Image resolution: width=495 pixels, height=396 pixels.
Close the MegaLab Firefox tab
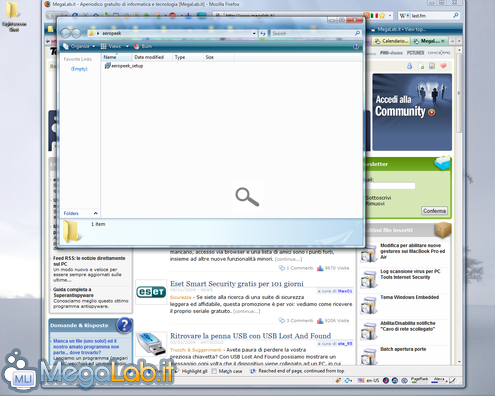pyautogui.click(x=443, y=41)
